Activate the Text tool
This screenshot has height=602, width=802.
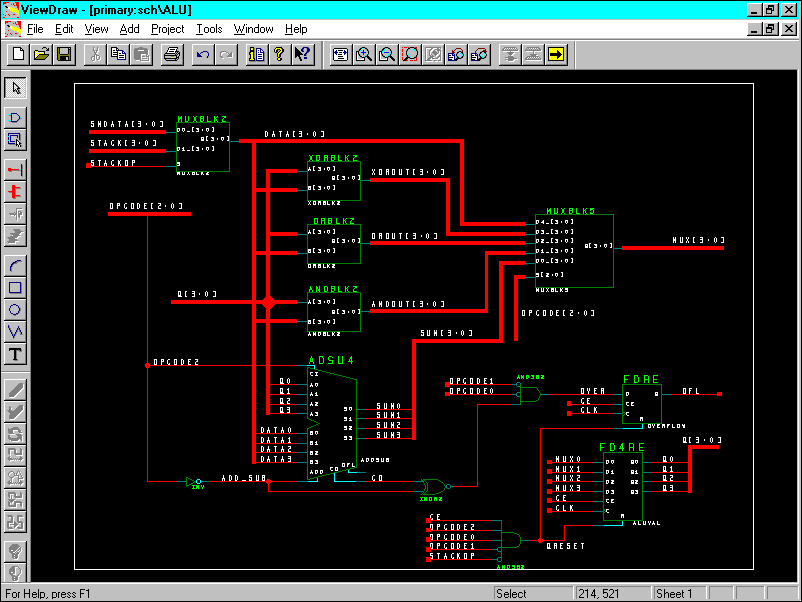click(x=16, y=354)
